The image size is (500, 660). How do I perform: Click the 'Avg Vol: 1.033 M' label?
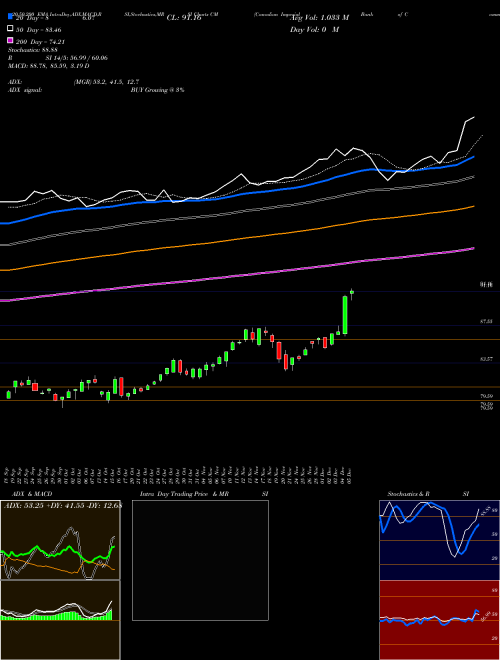point(319,18)
